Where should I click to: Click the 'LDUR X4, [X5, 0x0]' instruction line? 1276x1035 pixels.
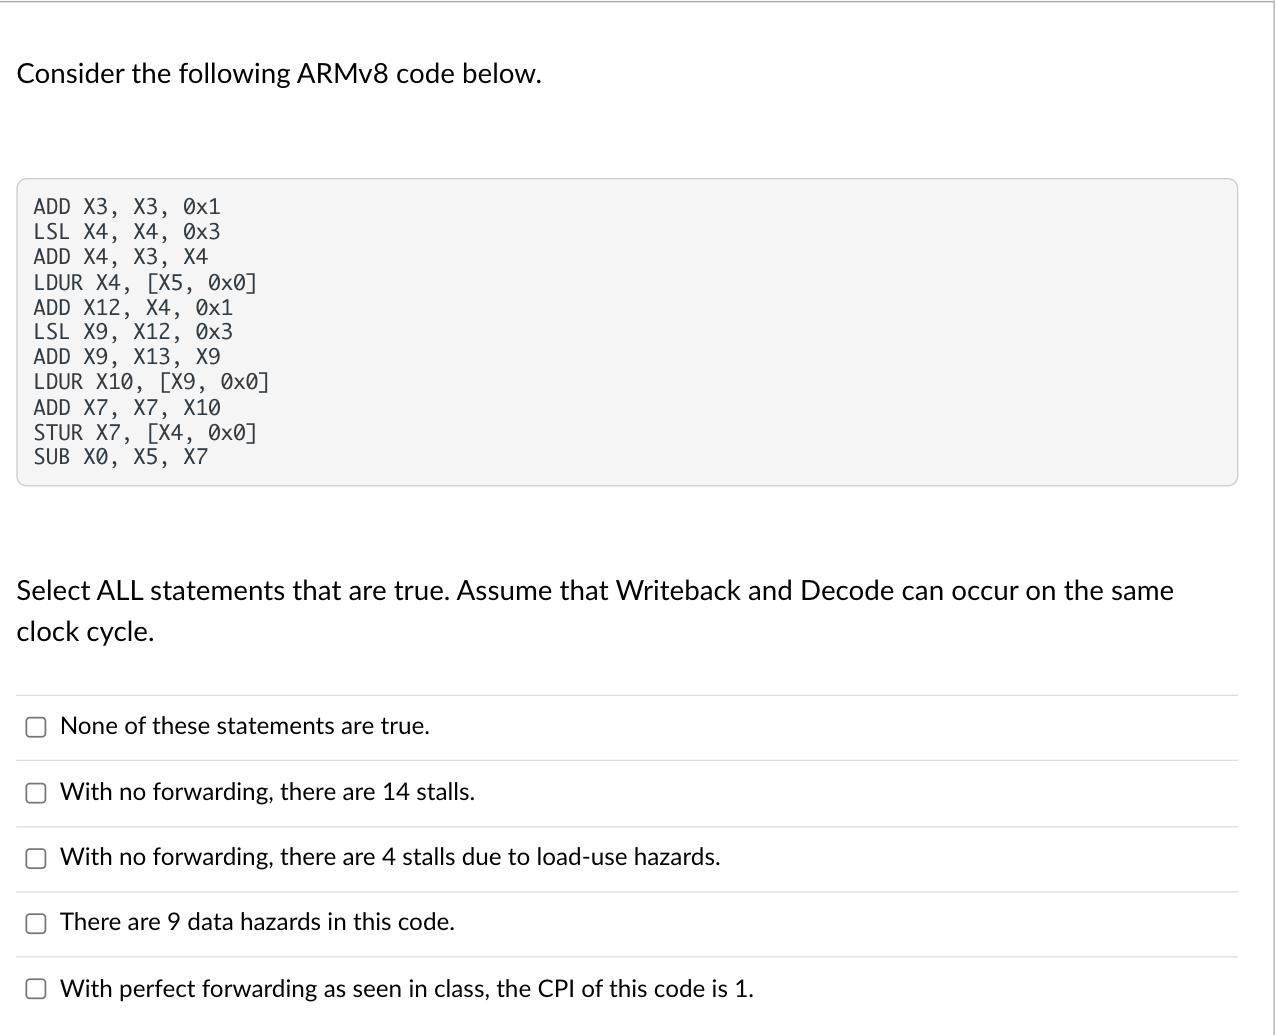145,282
